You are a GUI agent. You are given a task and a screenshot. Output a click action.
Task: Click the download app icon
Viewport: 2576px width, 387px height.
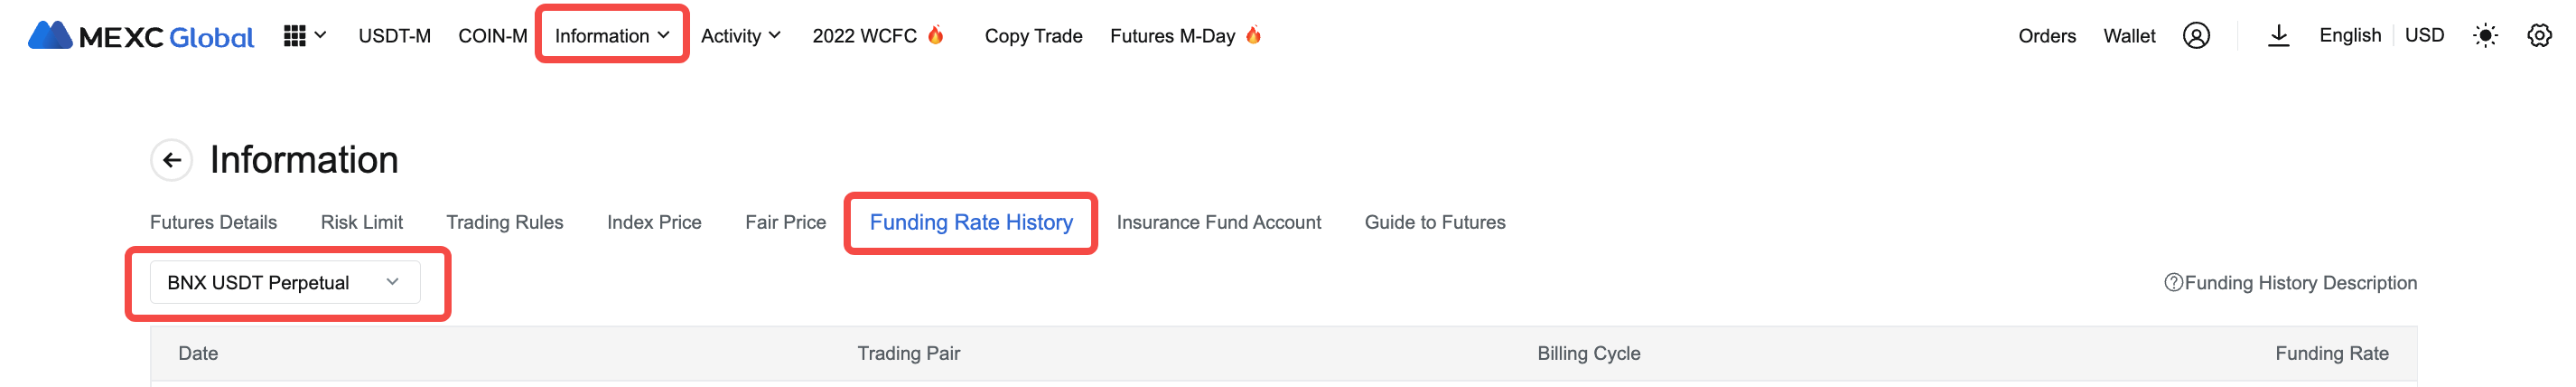tap(2278, 36)
